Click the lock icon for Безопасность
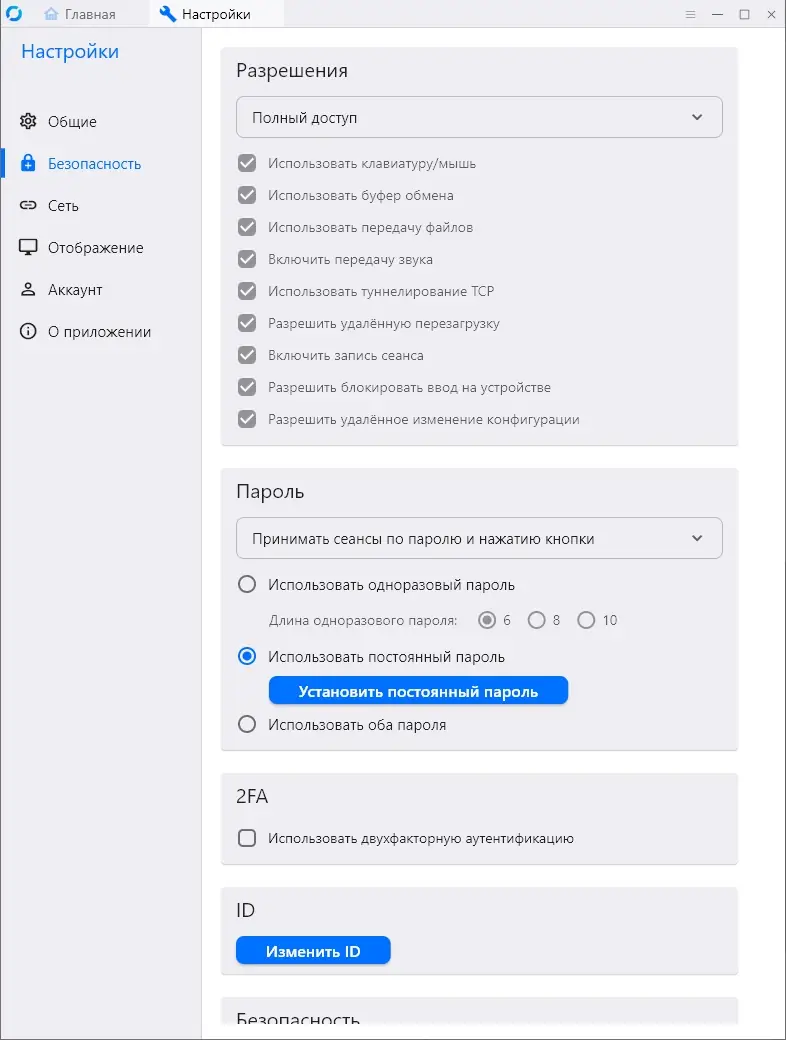Viewport: 786px width, 1040px height. pos(28,164)
